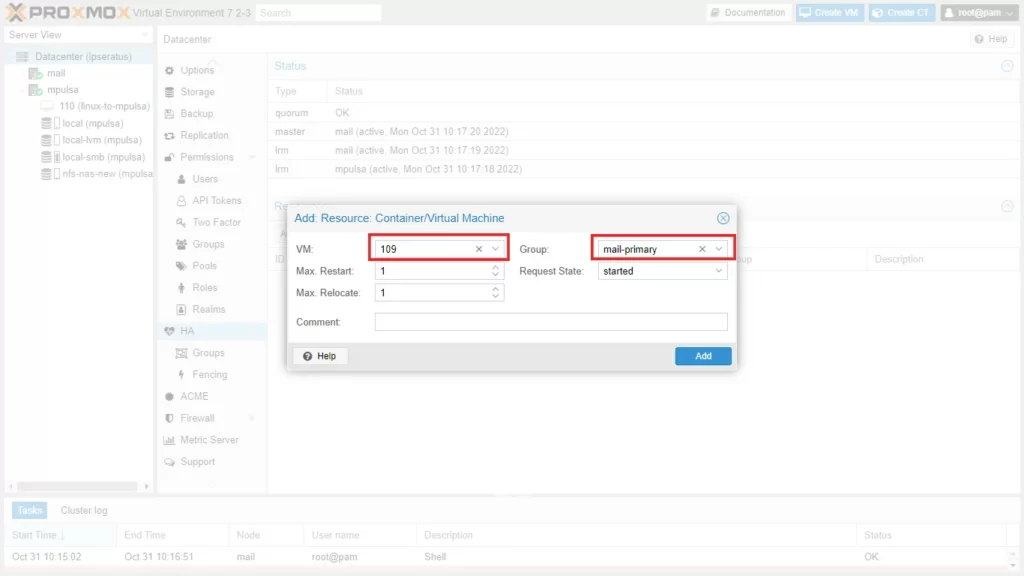The height and width of the screenshot is (576, 1024).
Task: Close the Add Resource dialog
Action: [723, 218]
